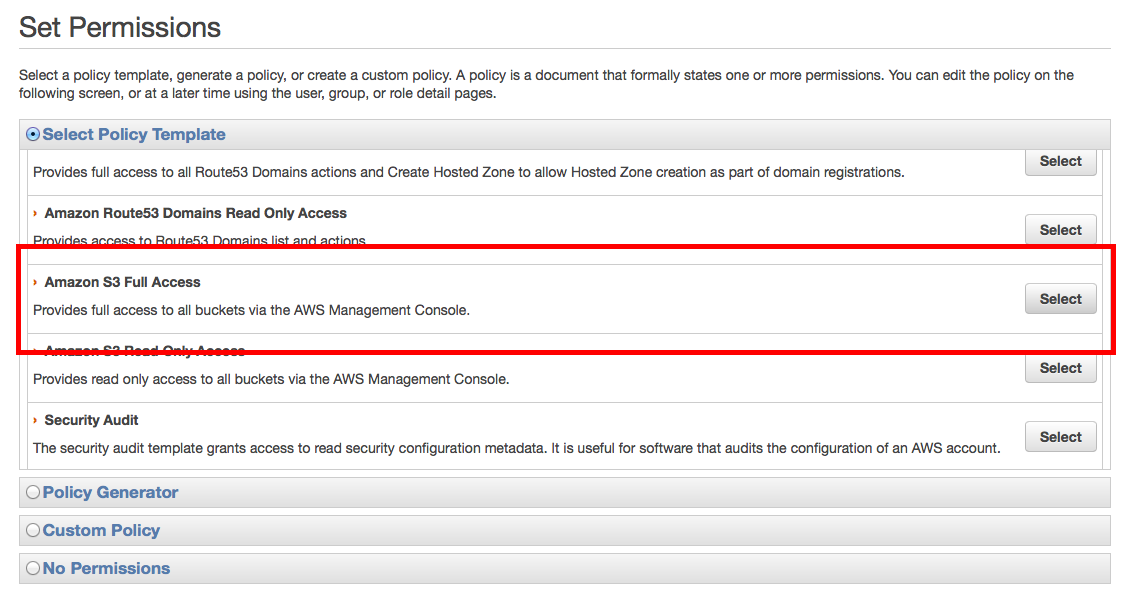
Task: Expand Route53 Domains Read Only Access arrow
Action: click(36, 214)
